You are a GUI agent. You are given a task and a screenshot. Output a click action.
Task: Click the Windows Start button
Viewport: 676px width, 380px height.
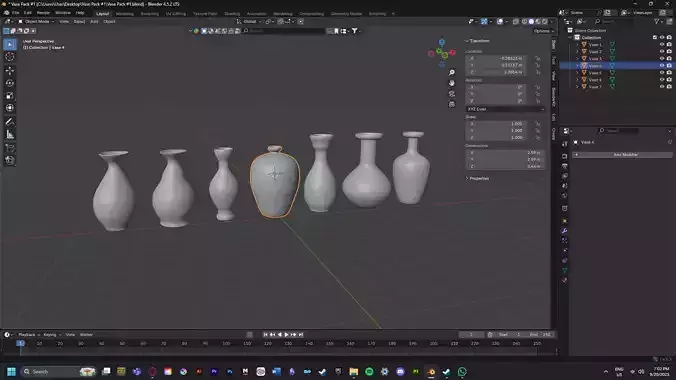click(x=11, y=372)
